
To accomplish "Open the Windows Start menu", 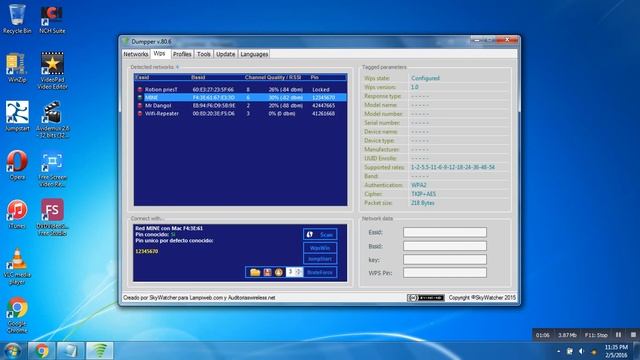I will coord(12,351).
